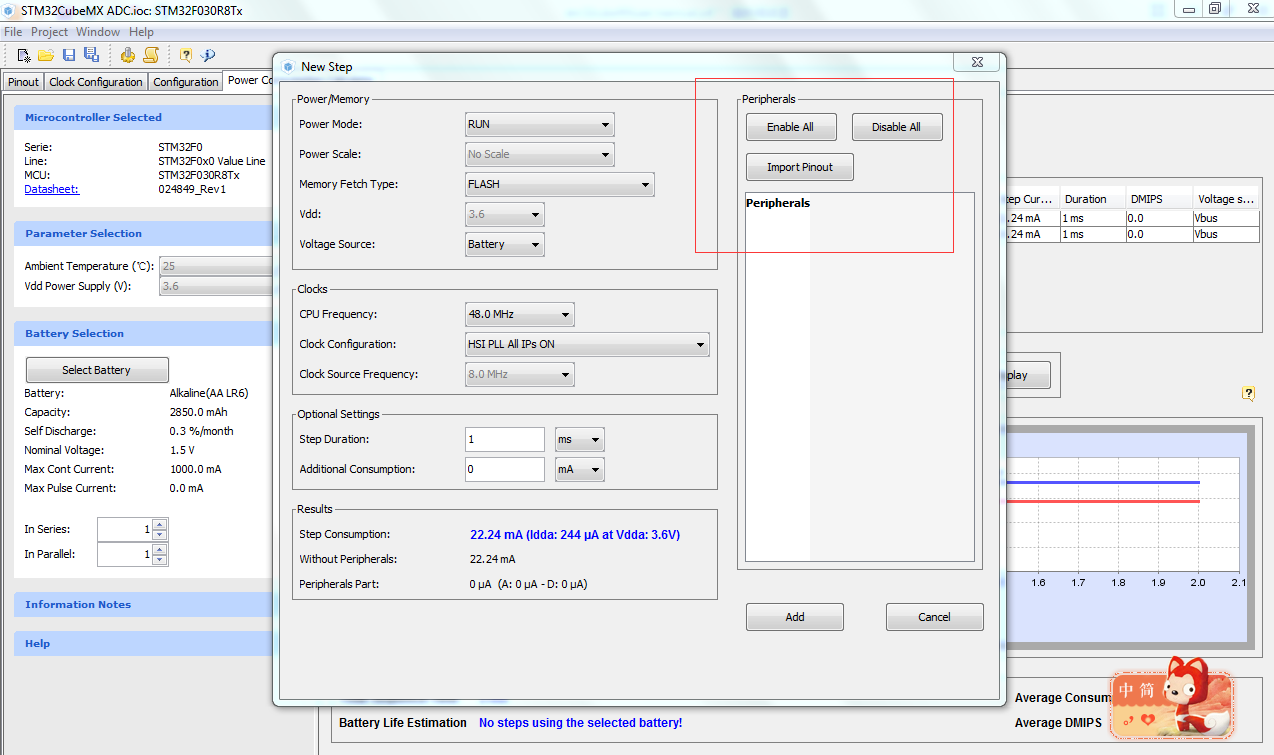The image size is (1274, 755).
Task: Open the Window menu
Action: pos(98,32)
